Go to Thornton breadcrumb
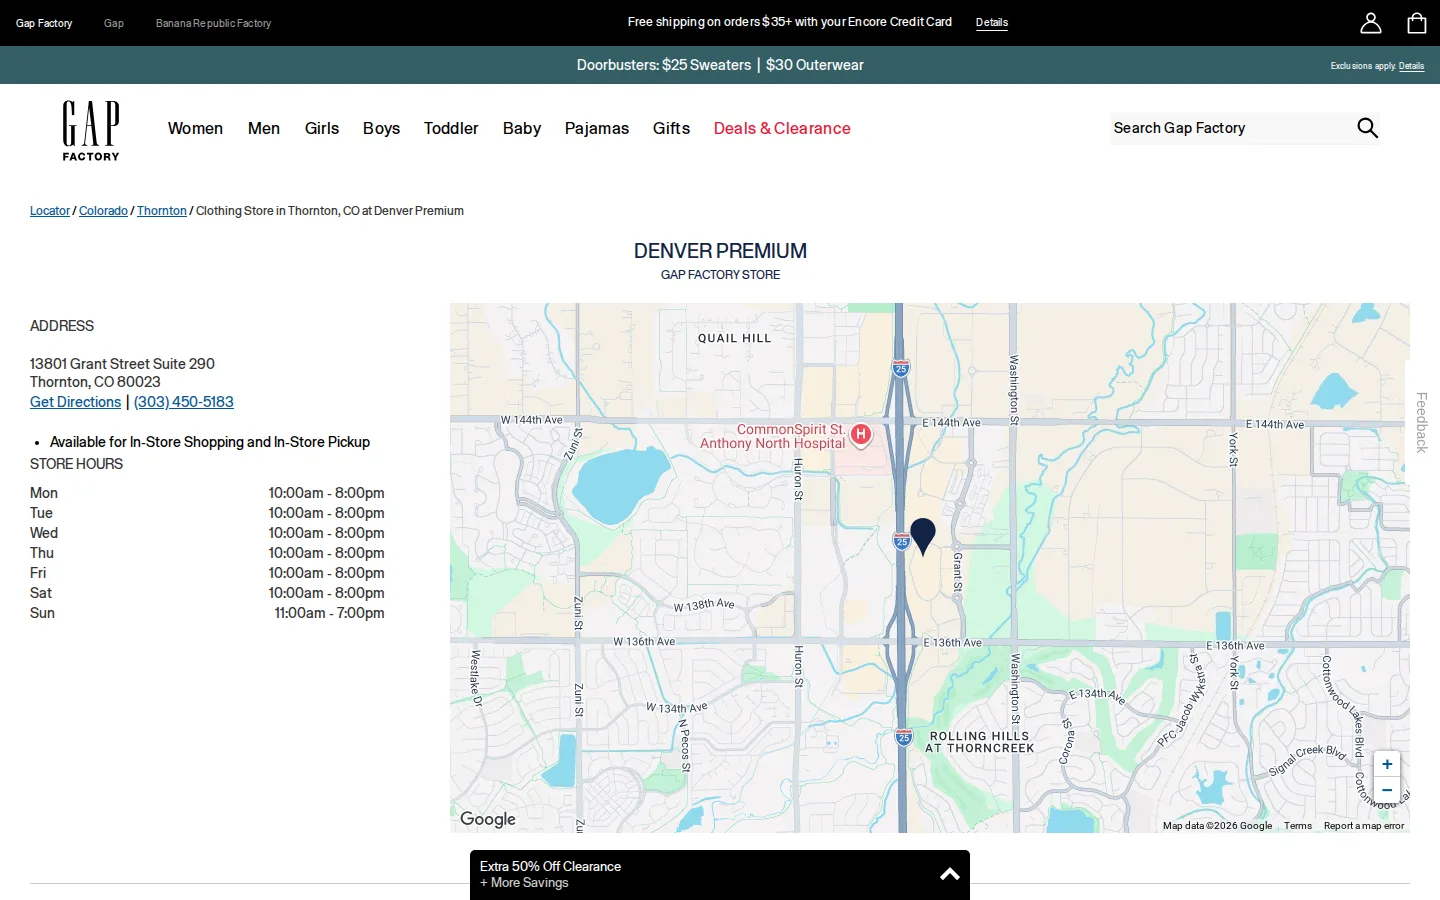1440x900 pixels. click(162, 211)
